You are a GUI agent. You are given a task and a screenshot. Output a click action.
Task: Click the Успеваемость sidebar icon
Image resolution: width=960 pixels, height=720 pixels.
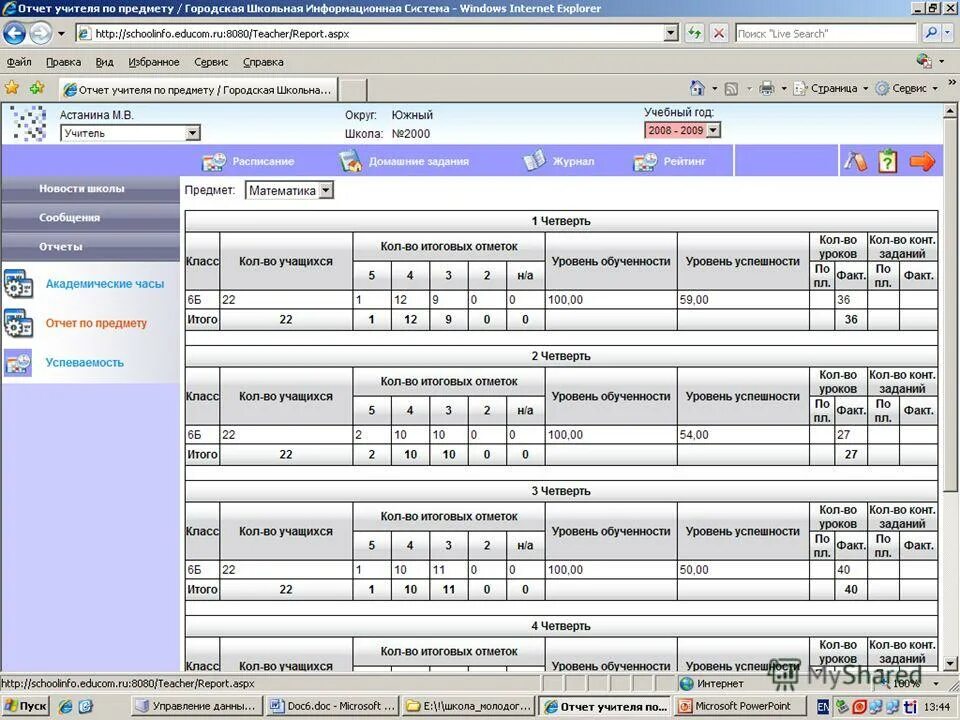click(x=18, y=362)
